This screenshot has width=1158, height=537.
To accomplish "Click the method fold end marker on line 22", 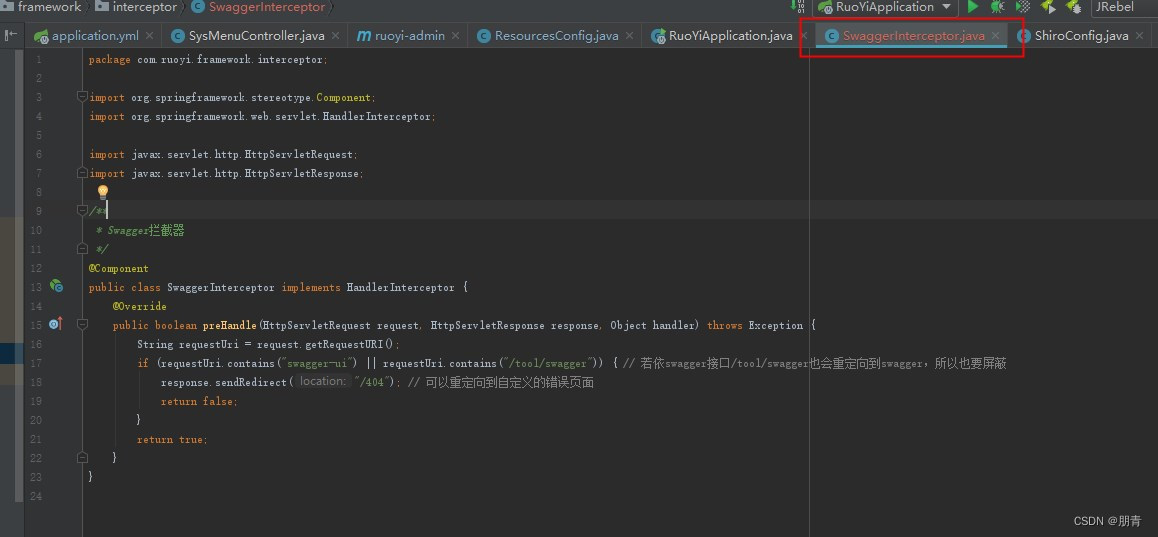I will point(83,457).
